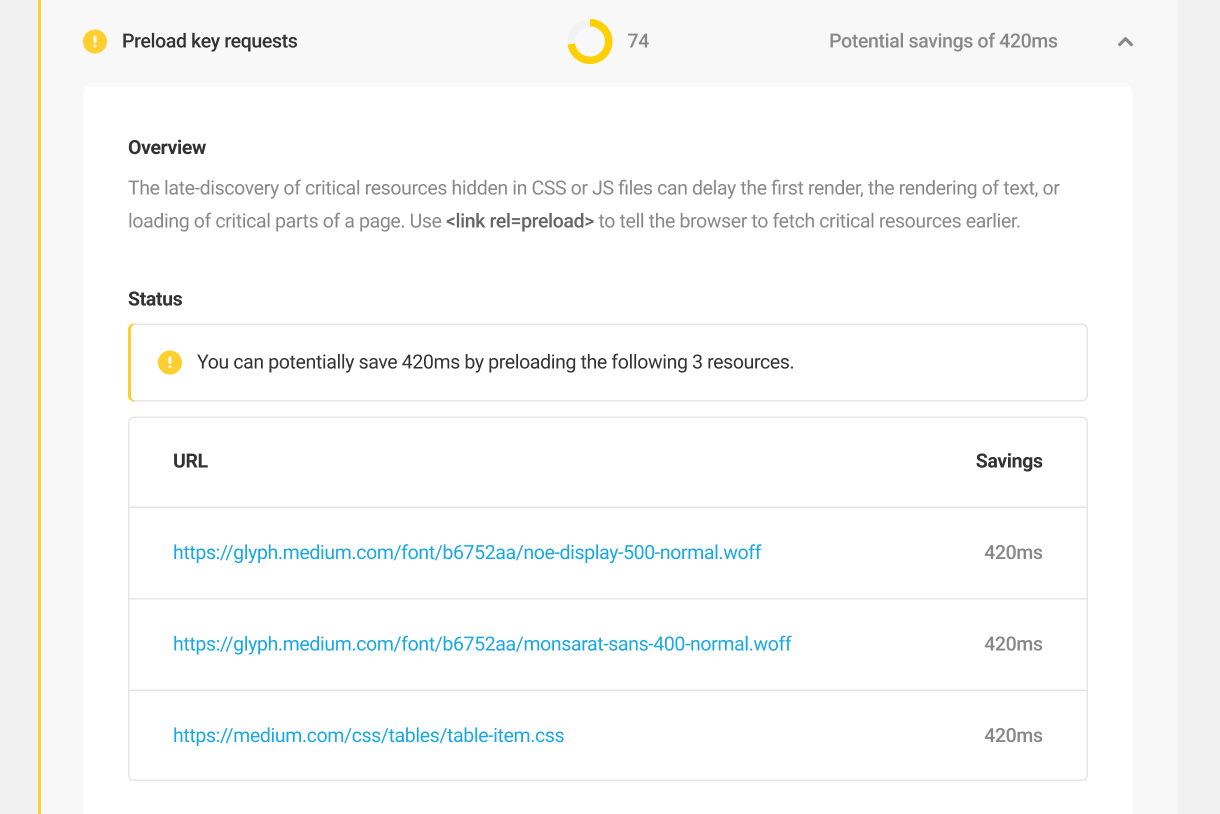Select the 420ms savings value for table-item.css
Image resolution: width=1220 pixels, height=814 pixels.
tap(1013, 735)
